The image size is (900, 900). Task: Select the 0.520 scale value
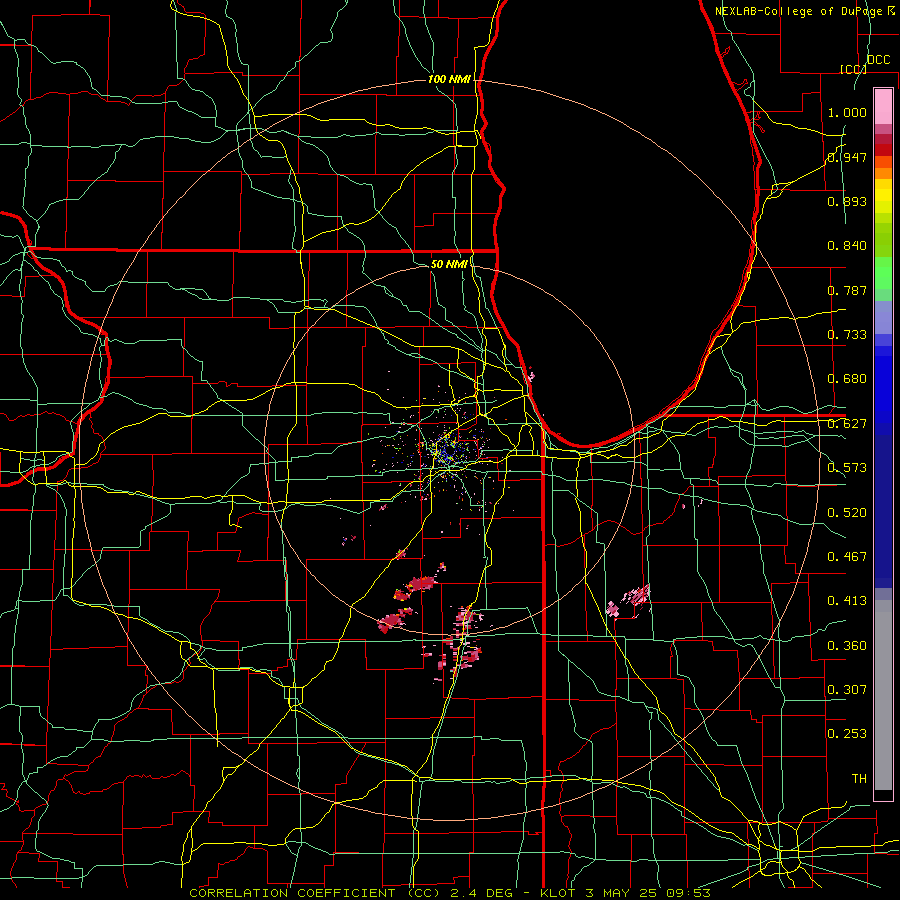847,513
